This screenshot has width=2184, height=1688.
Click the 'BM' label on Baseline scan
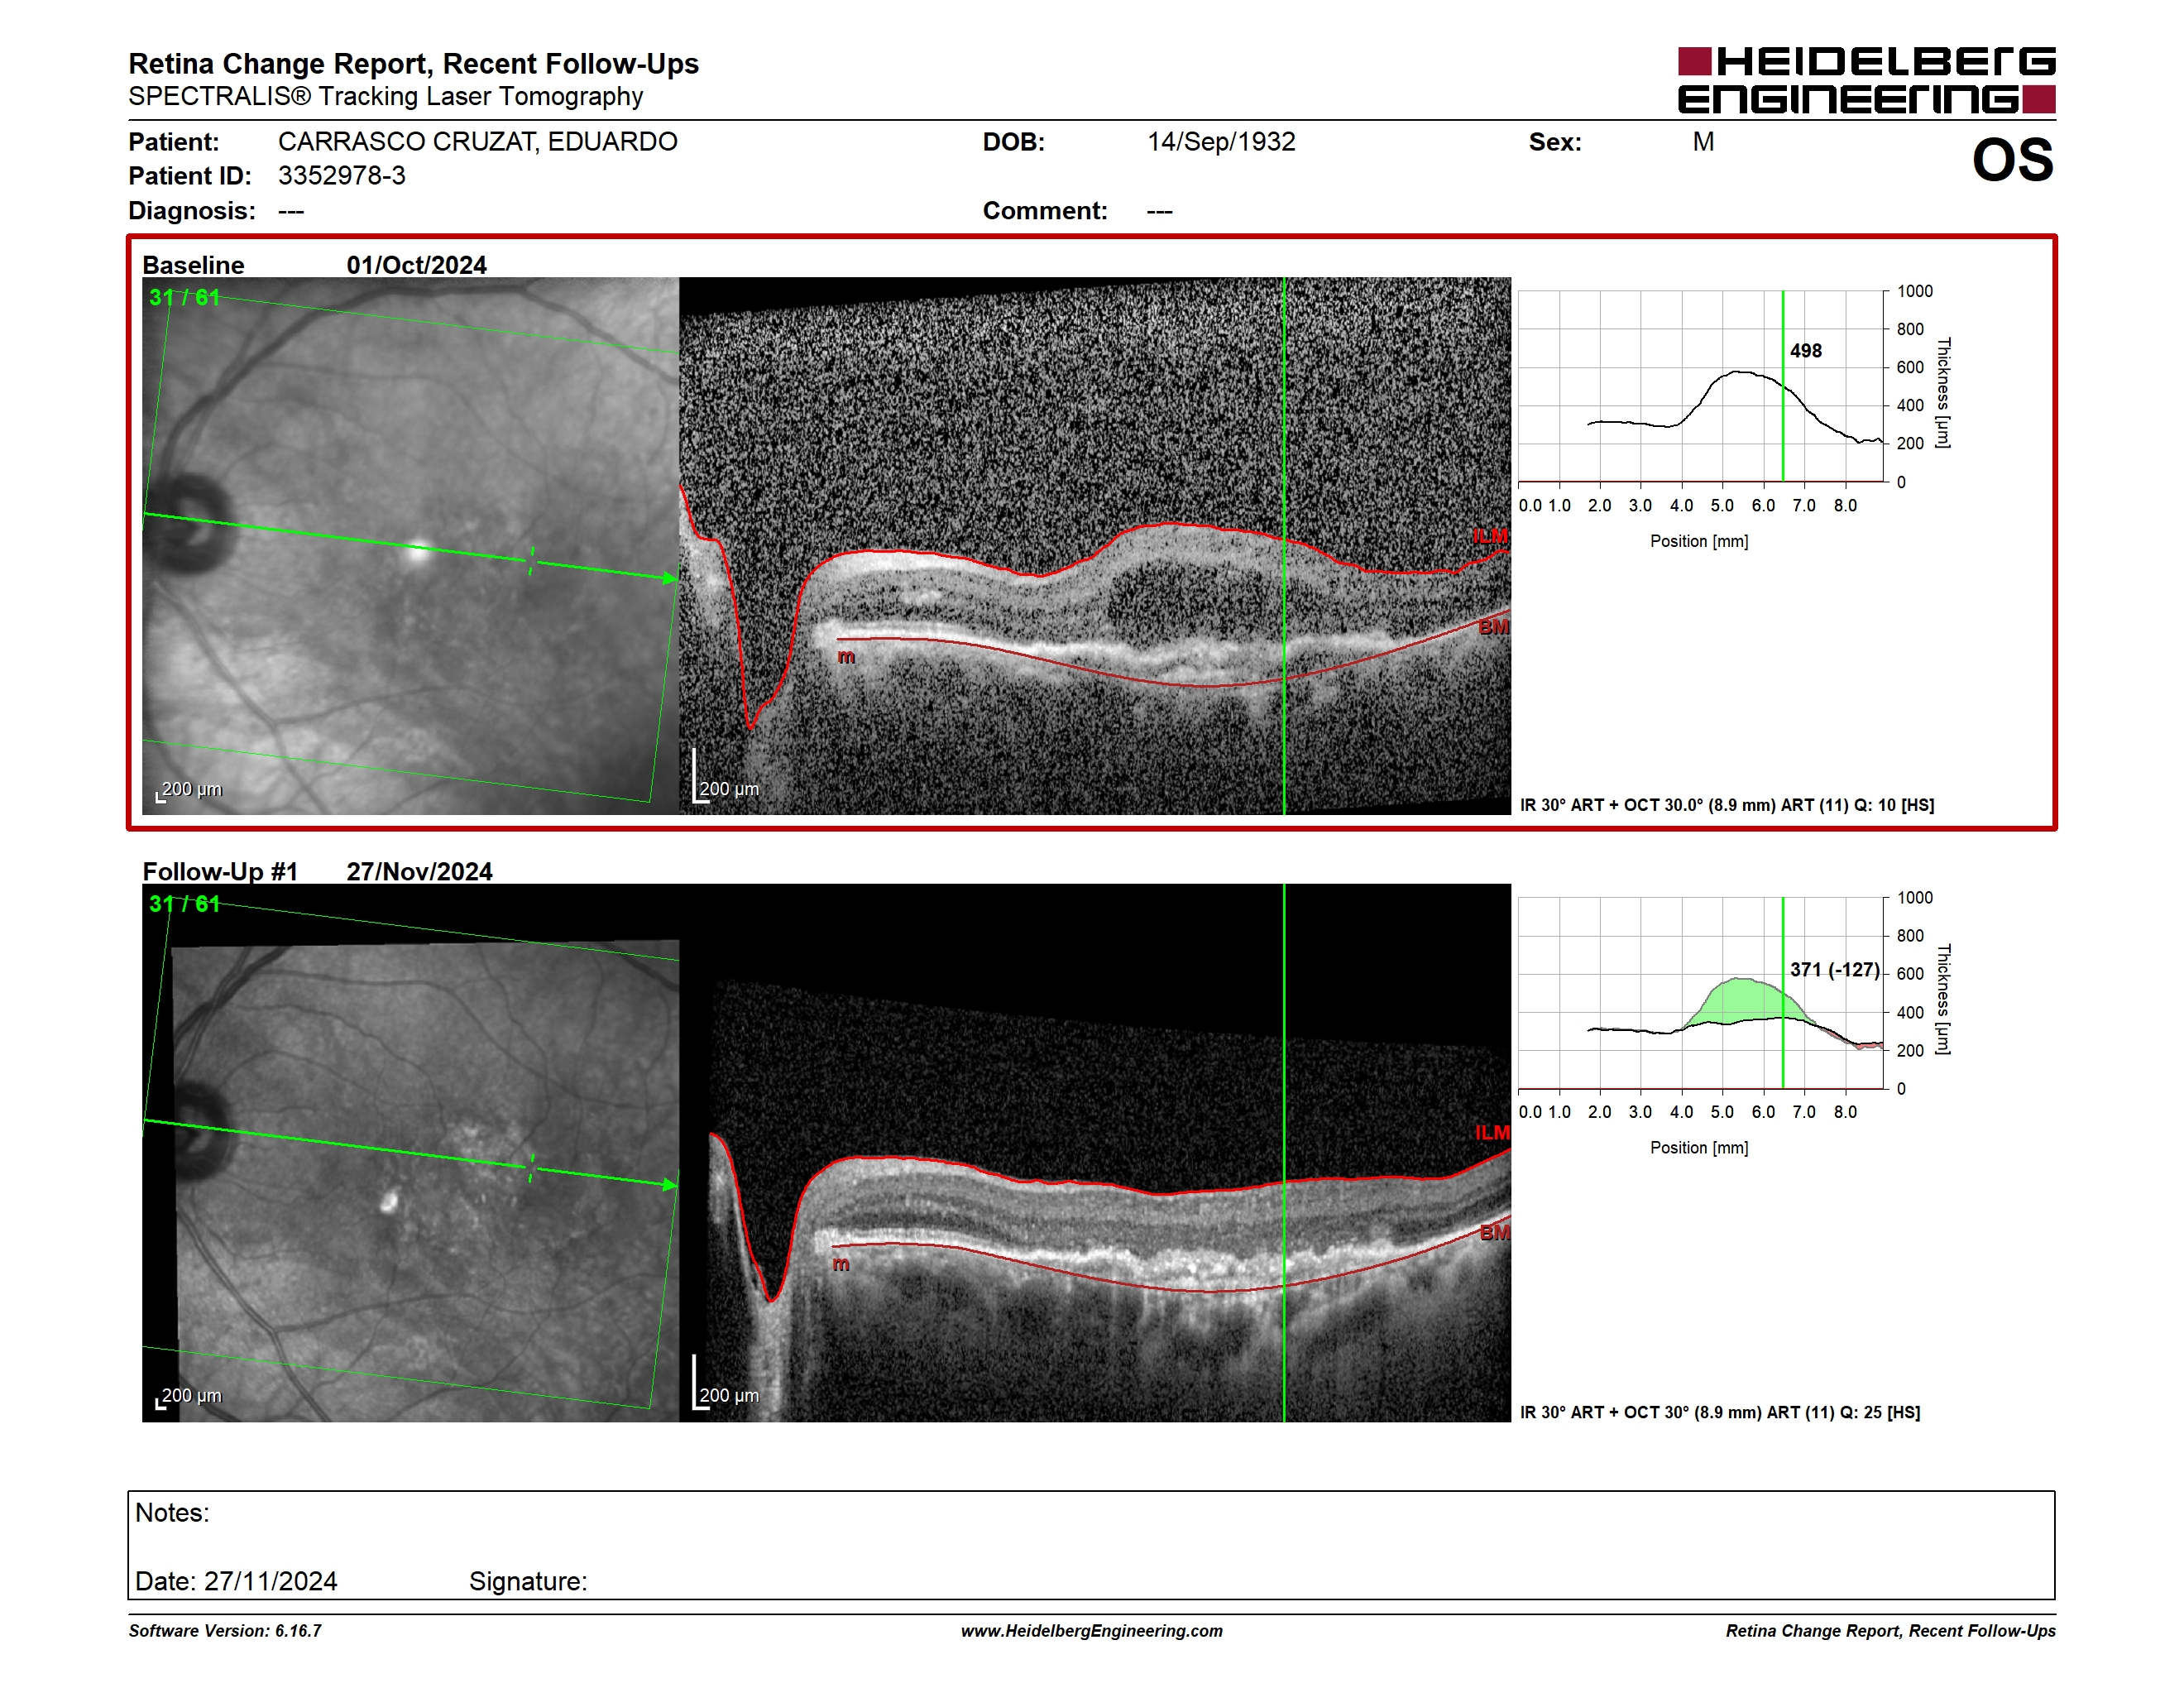(1493, 627)
